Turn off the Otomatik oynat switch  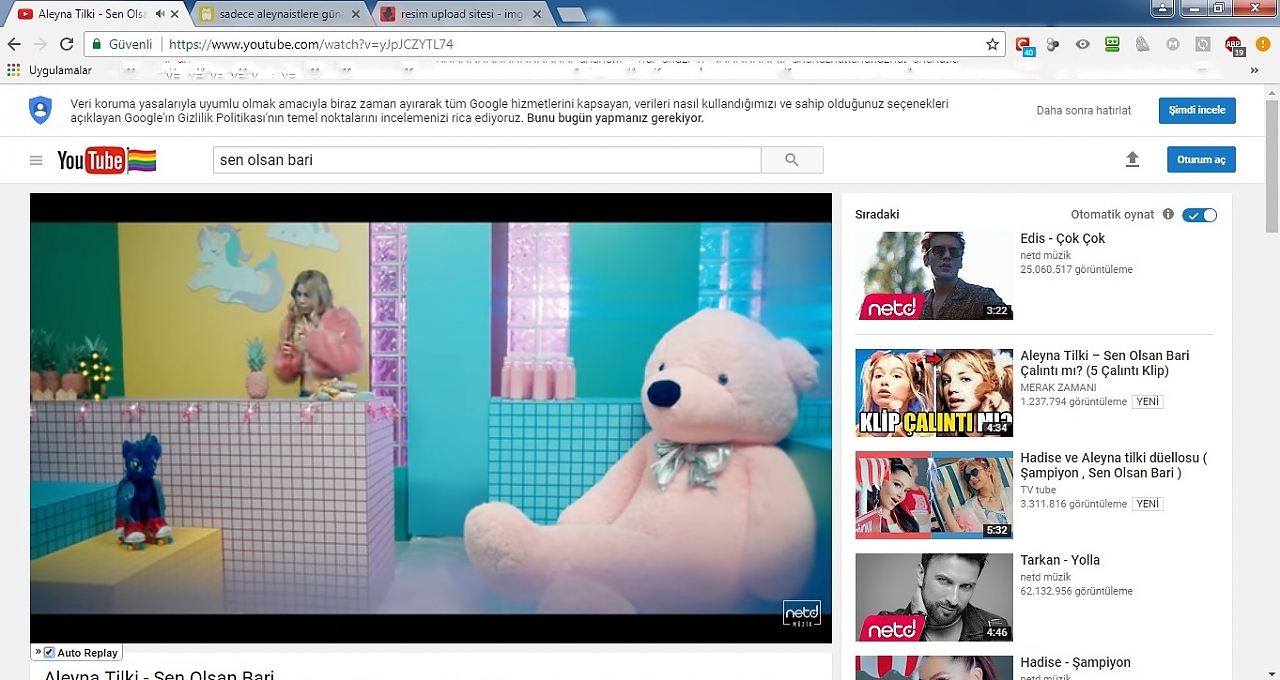(x=1199, y=215)
